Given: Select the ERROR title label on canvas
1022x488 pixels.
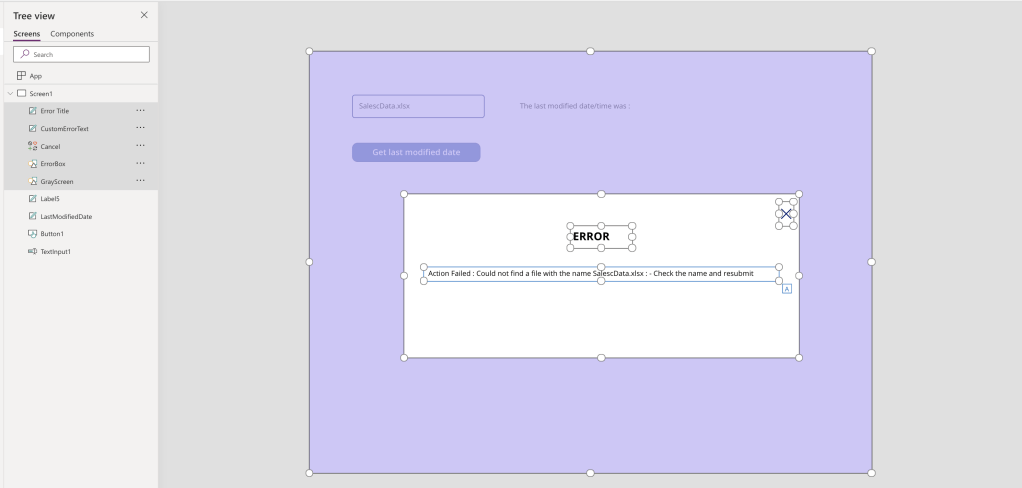Looking at the screenshot, I should click(x=591, y=237).
